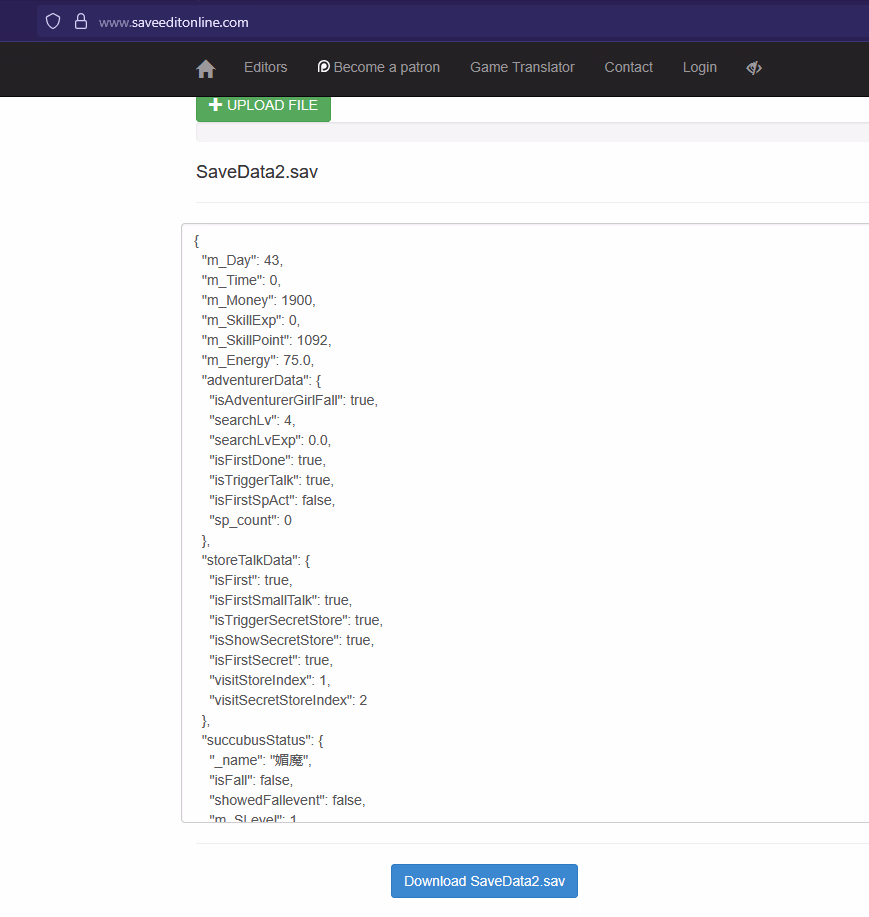
Task: Go to the site home icon
Action: (206, 68)
